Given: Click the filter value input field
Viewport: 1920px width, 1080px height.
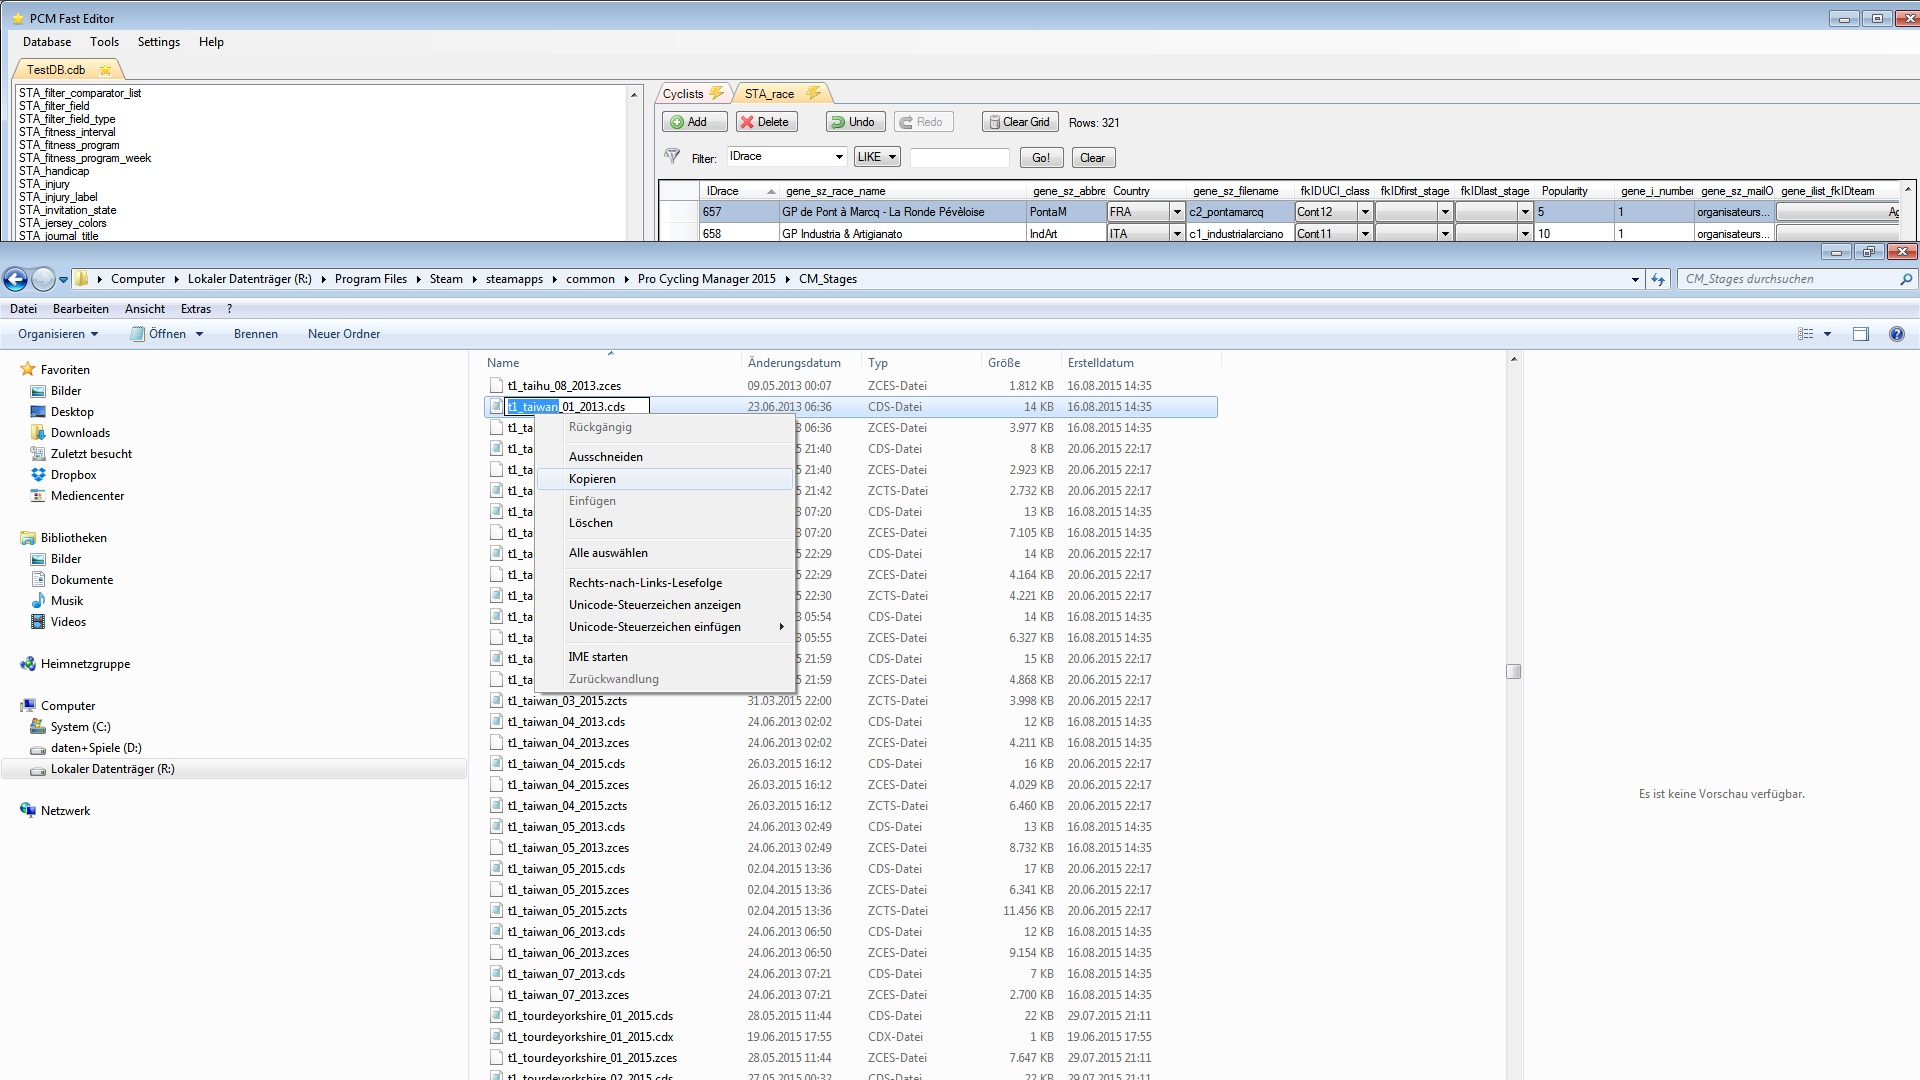Looking at the screenshot, I should [960, 158].
